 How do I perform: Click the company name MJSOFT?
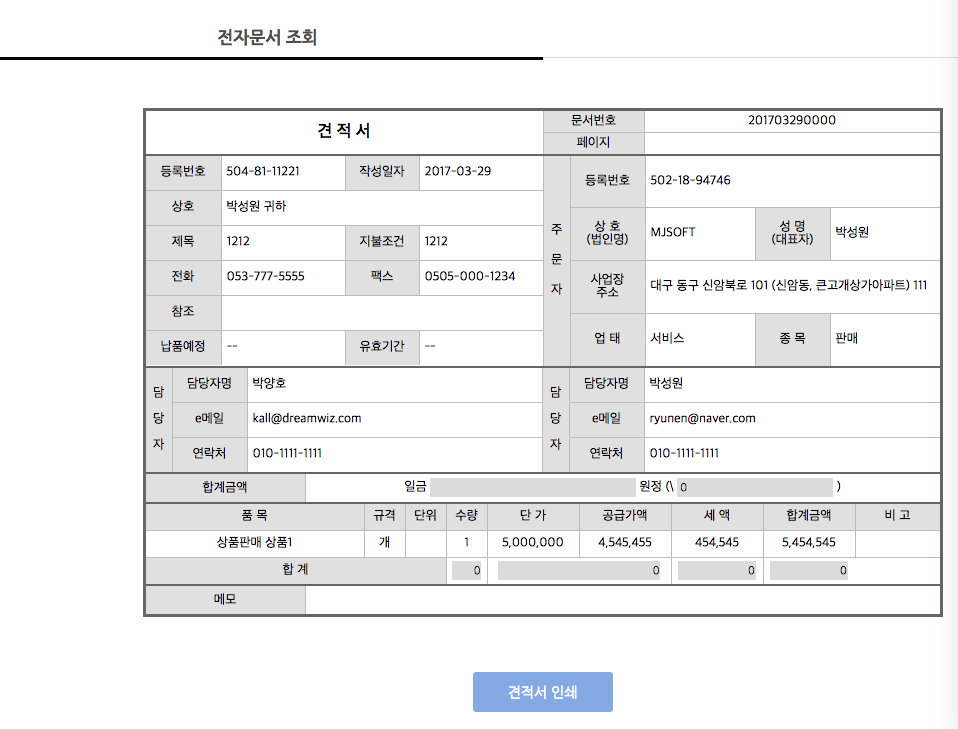673,232
